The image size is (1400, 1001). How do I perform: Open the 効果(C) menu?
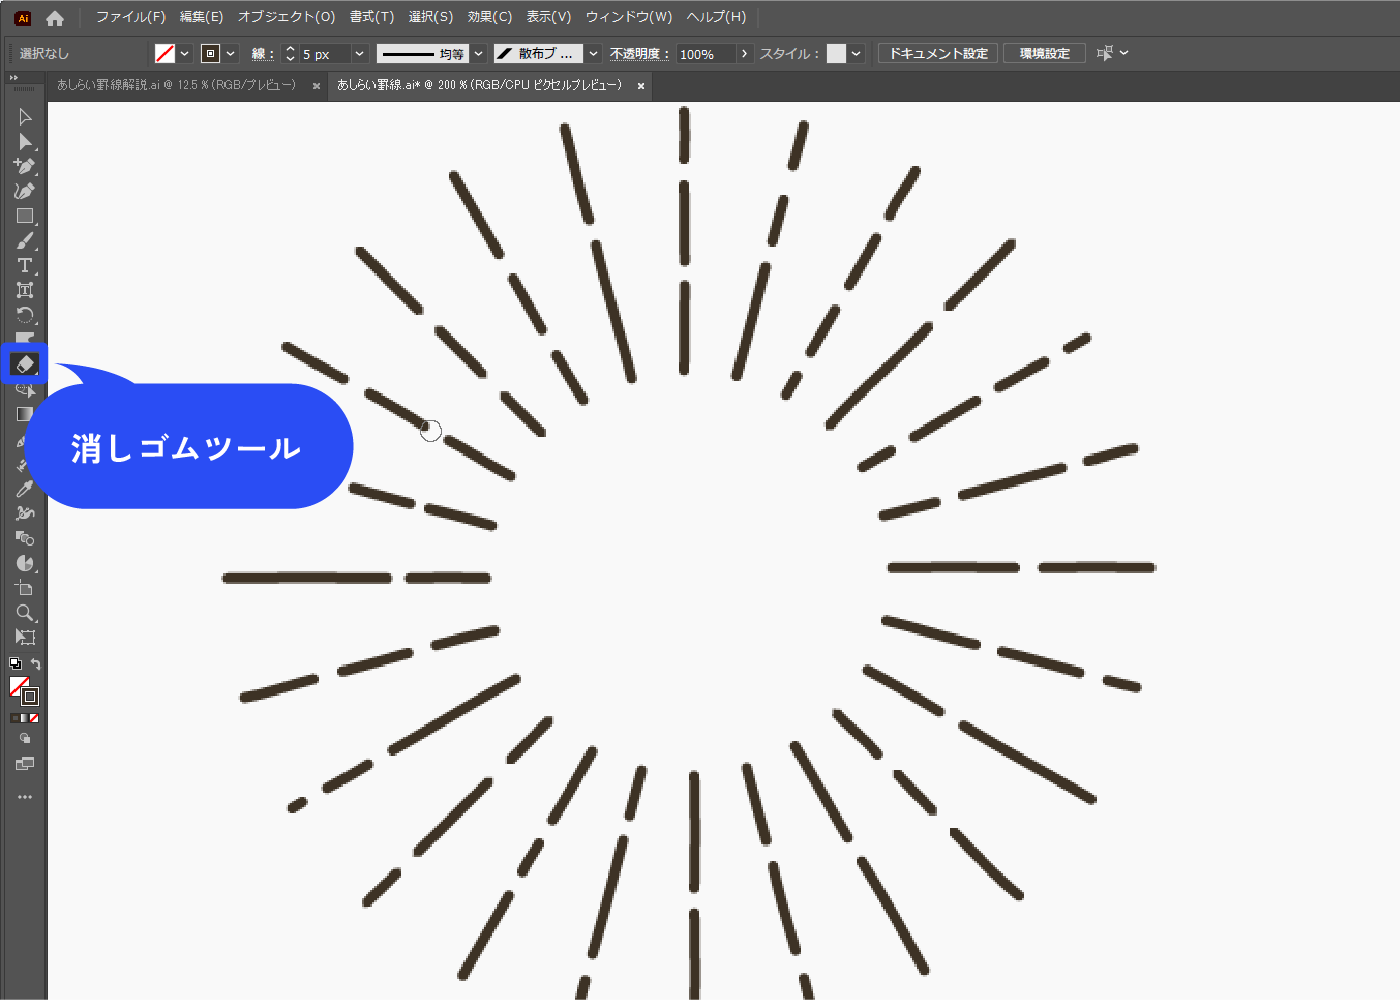point(489,17)
